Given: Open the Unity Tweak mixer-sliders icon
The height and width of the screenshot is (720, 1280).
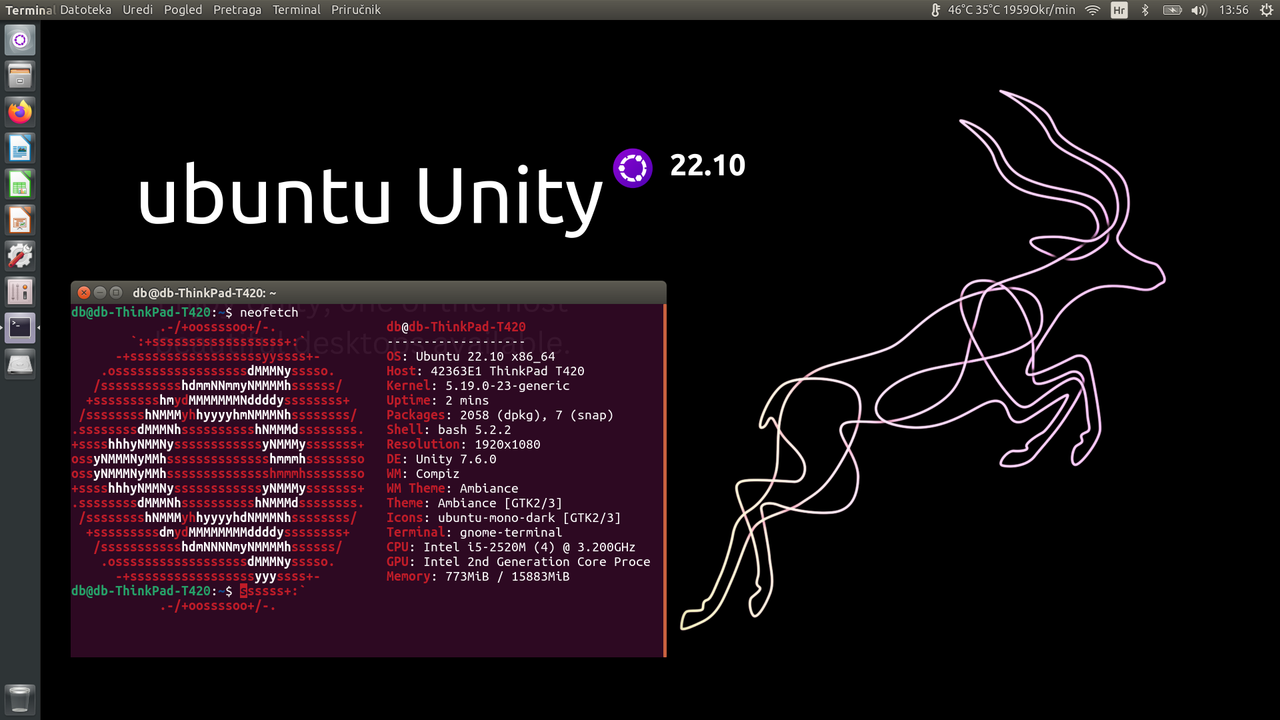Looking at the screenshot, I should coord(20,292).
